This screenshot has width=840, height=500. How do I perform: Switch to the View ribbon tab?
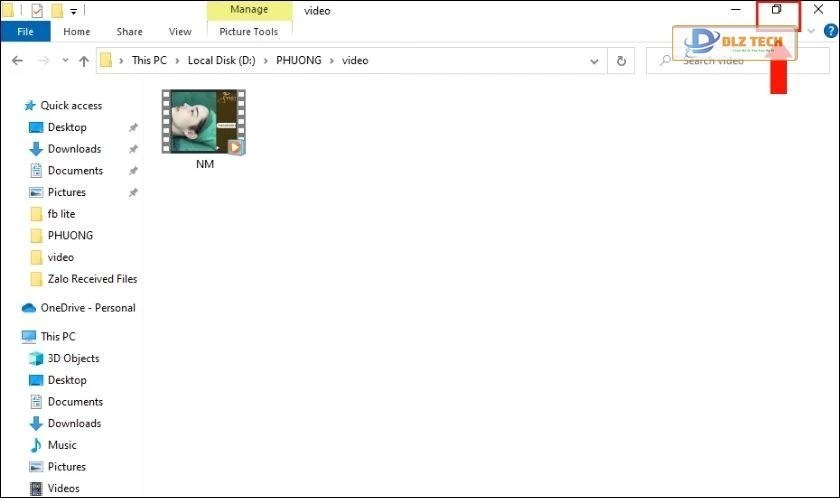pyautogui.click(x=180, y=32)
